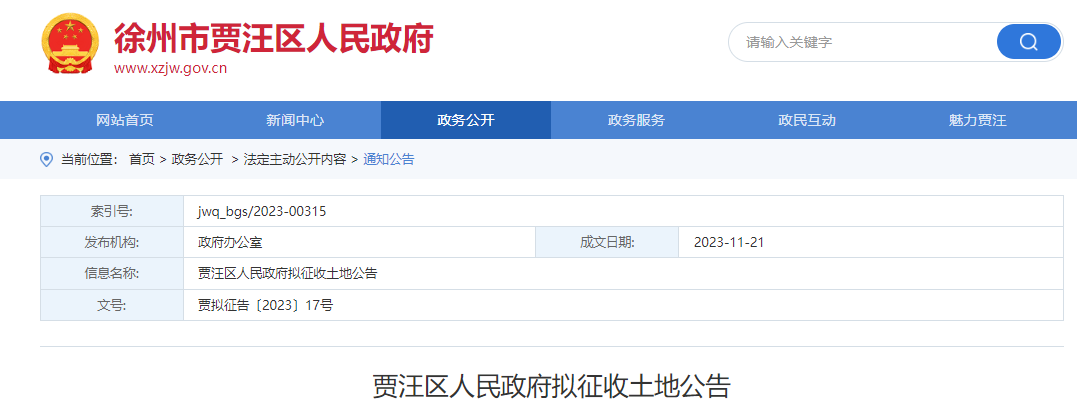Click the 信息名称 label cell
The image size is (1077, 411).
pos(112,274)
